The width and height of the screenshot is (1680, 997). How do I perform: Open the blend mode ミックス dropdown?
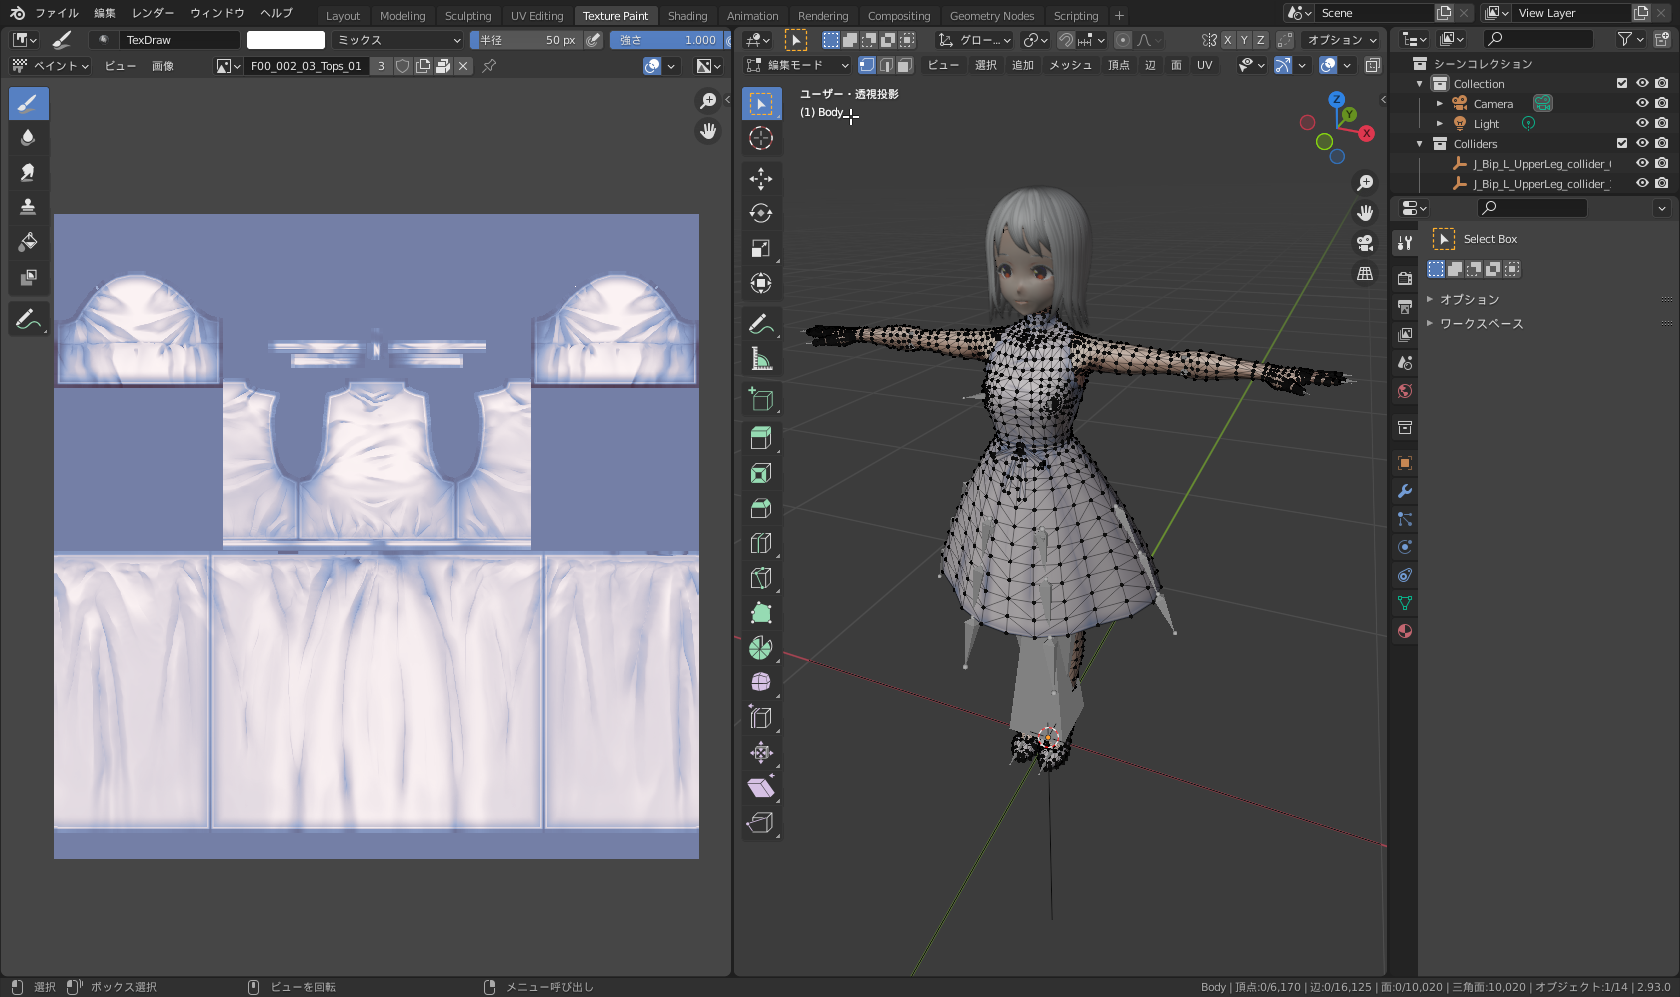point(398,40)
